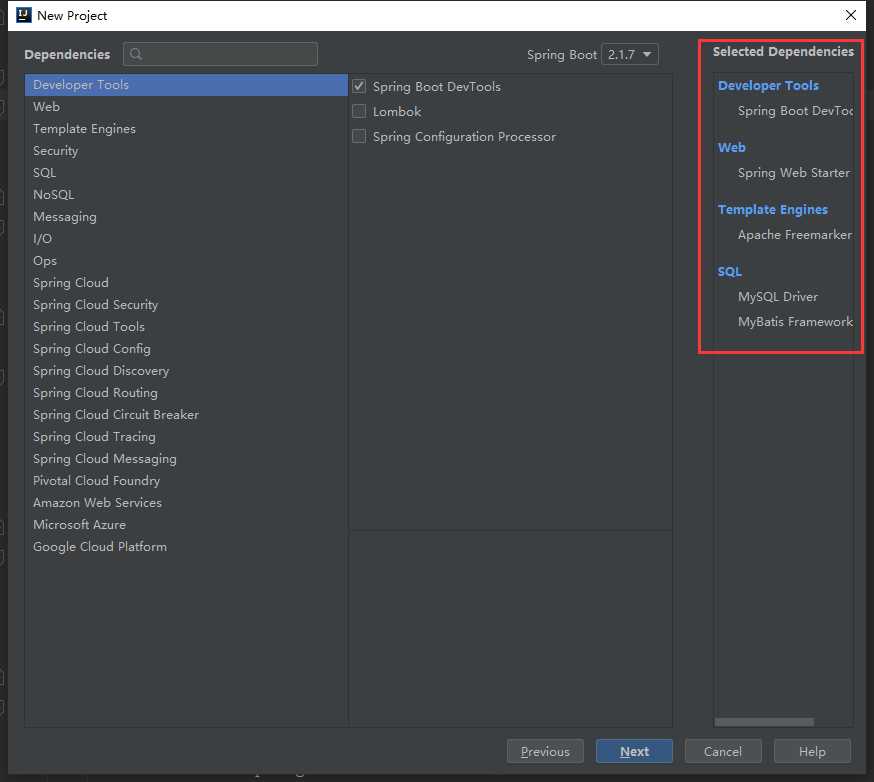Select Spring Web Starter selected dependency
This screenshot has height=782, width=874.
click(x=794, y=173)
